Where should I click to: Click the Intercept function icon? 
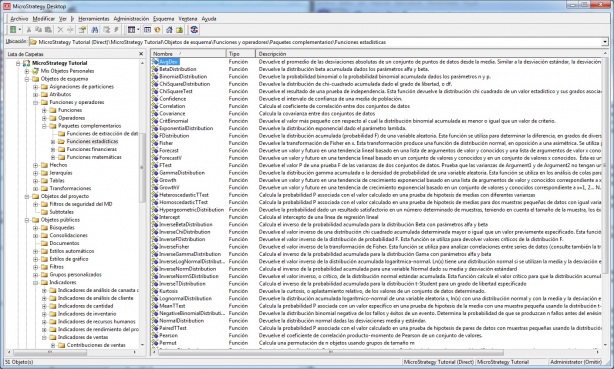tap(155, 217)
